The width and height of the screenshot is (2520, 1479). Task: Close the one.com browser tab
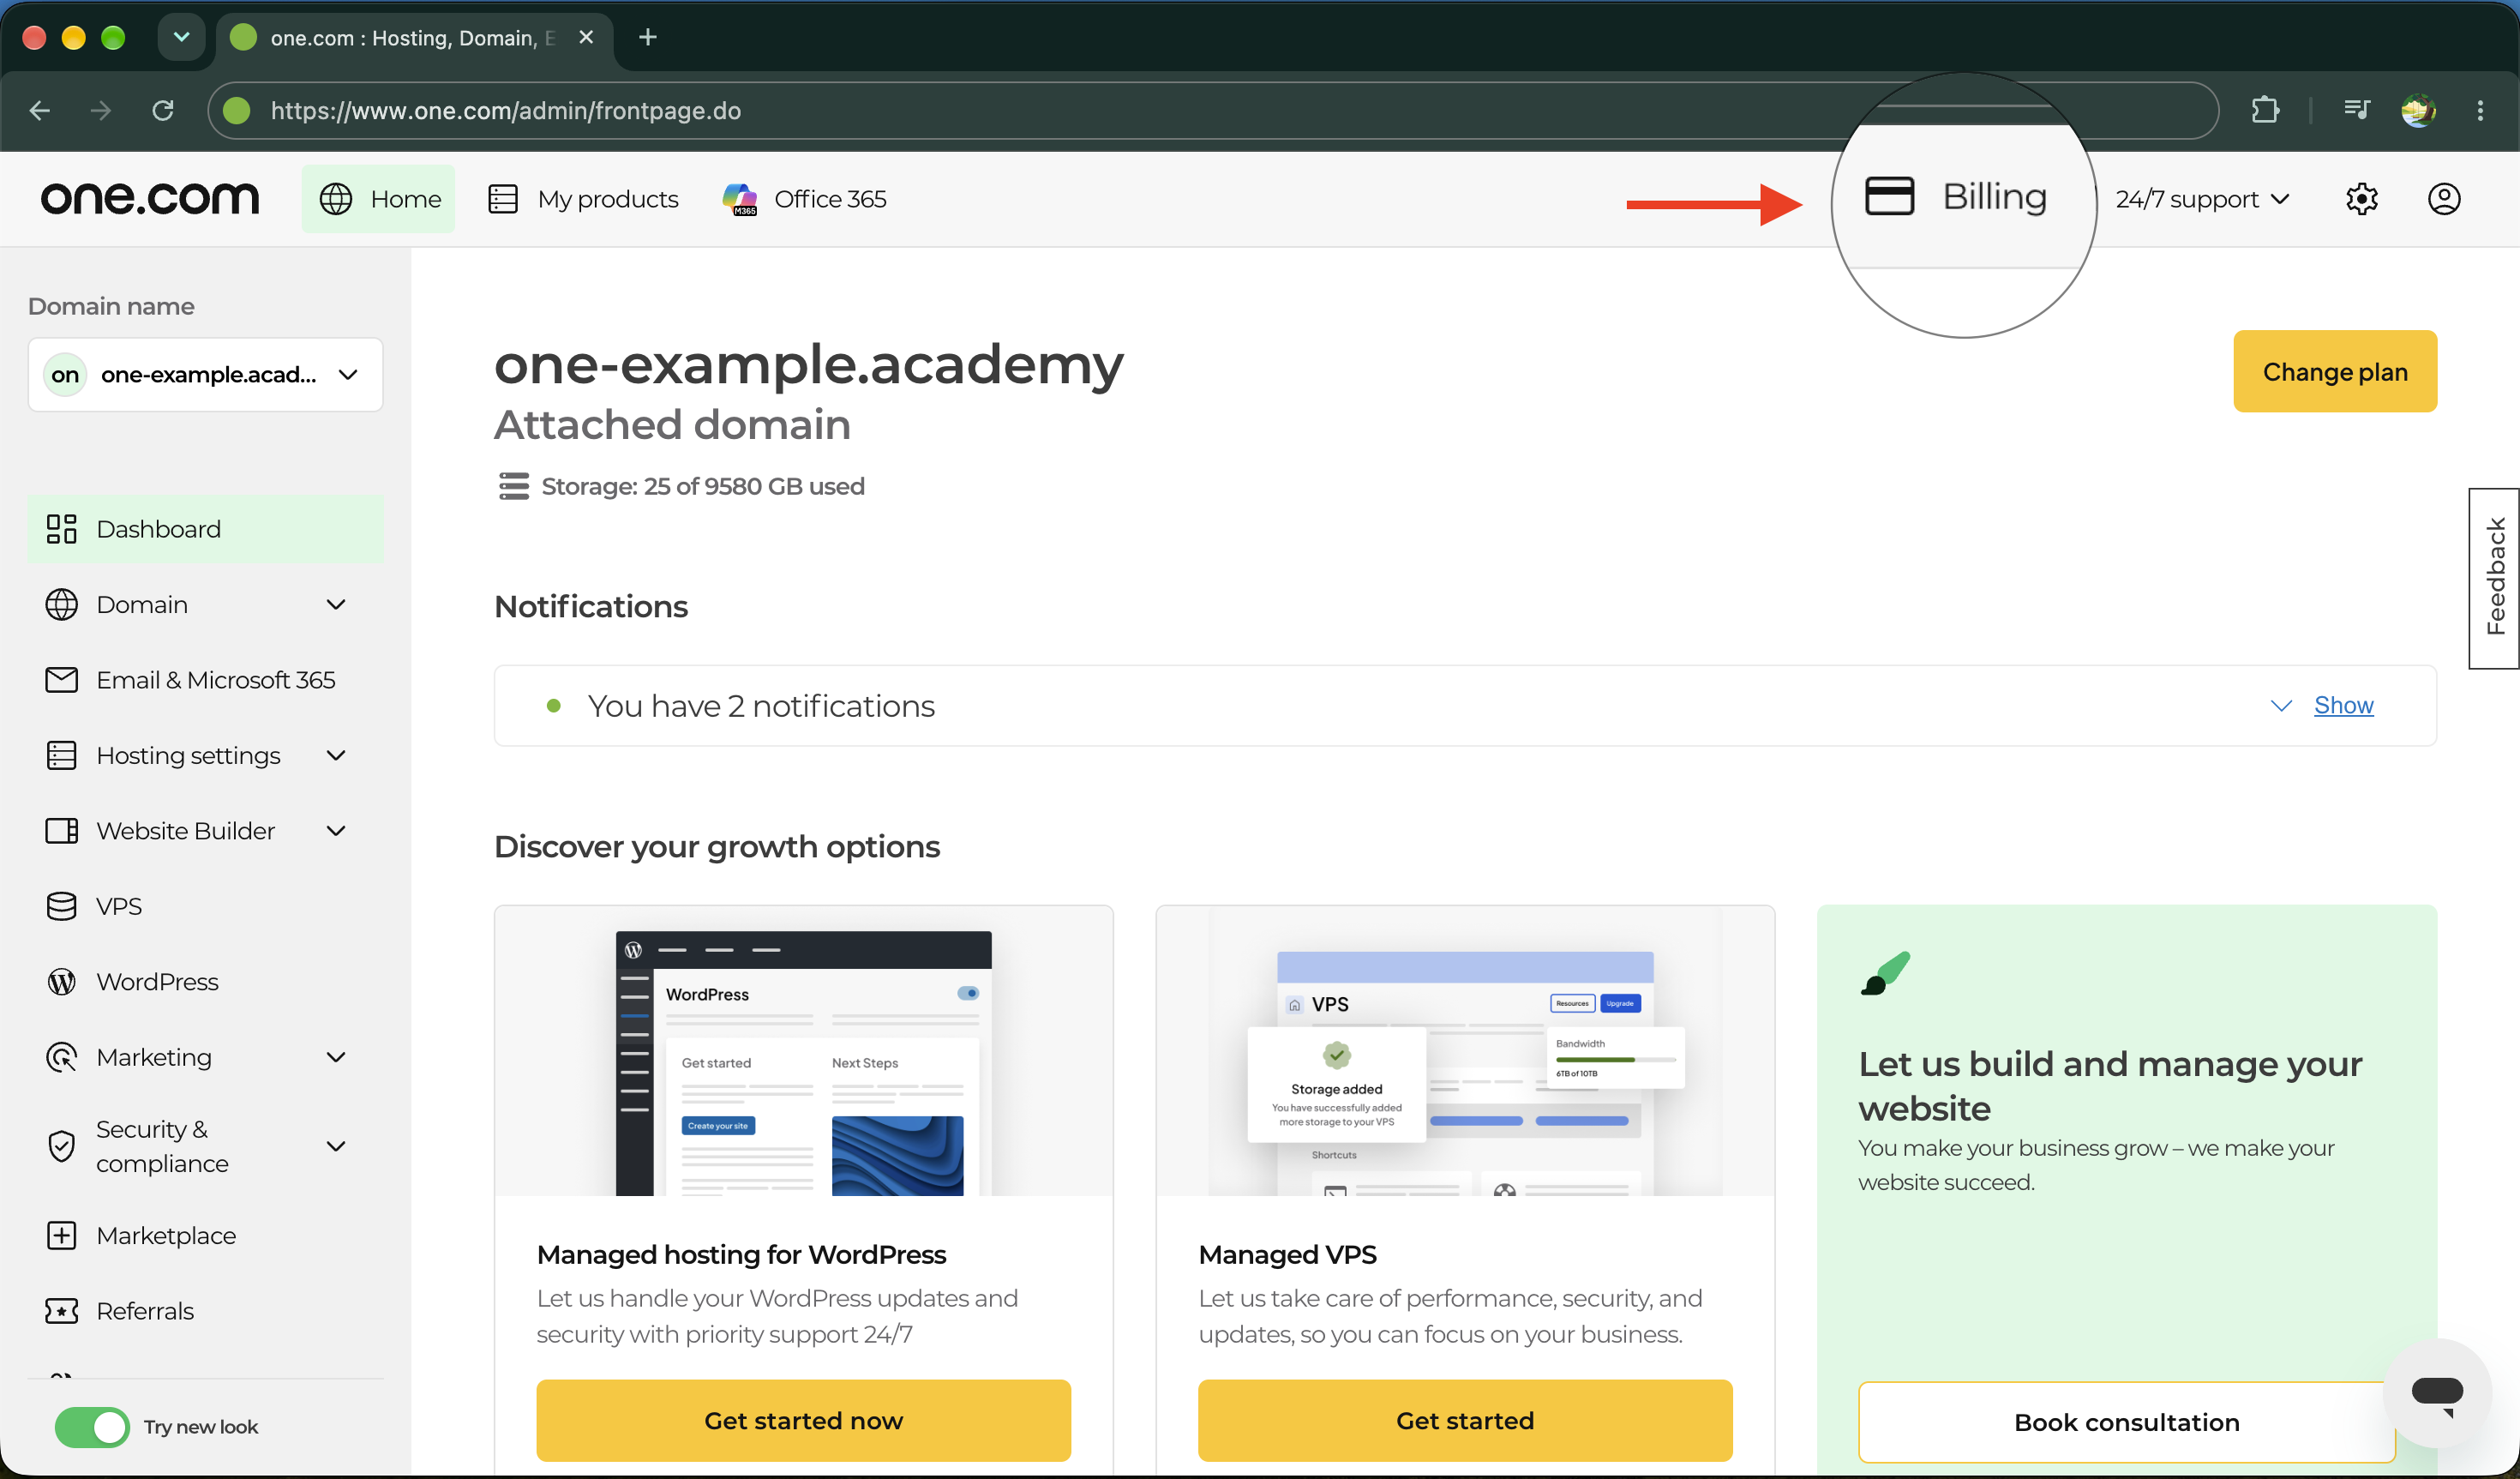[586, 37]
